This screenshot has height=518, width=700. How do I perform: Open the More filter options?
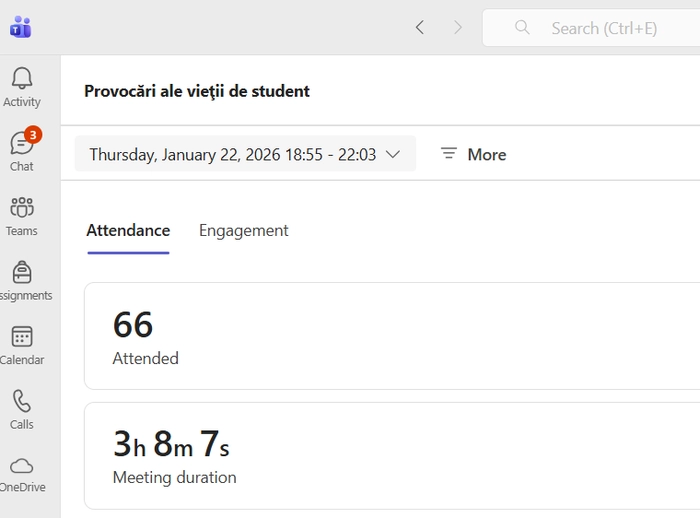click(473, 154)
